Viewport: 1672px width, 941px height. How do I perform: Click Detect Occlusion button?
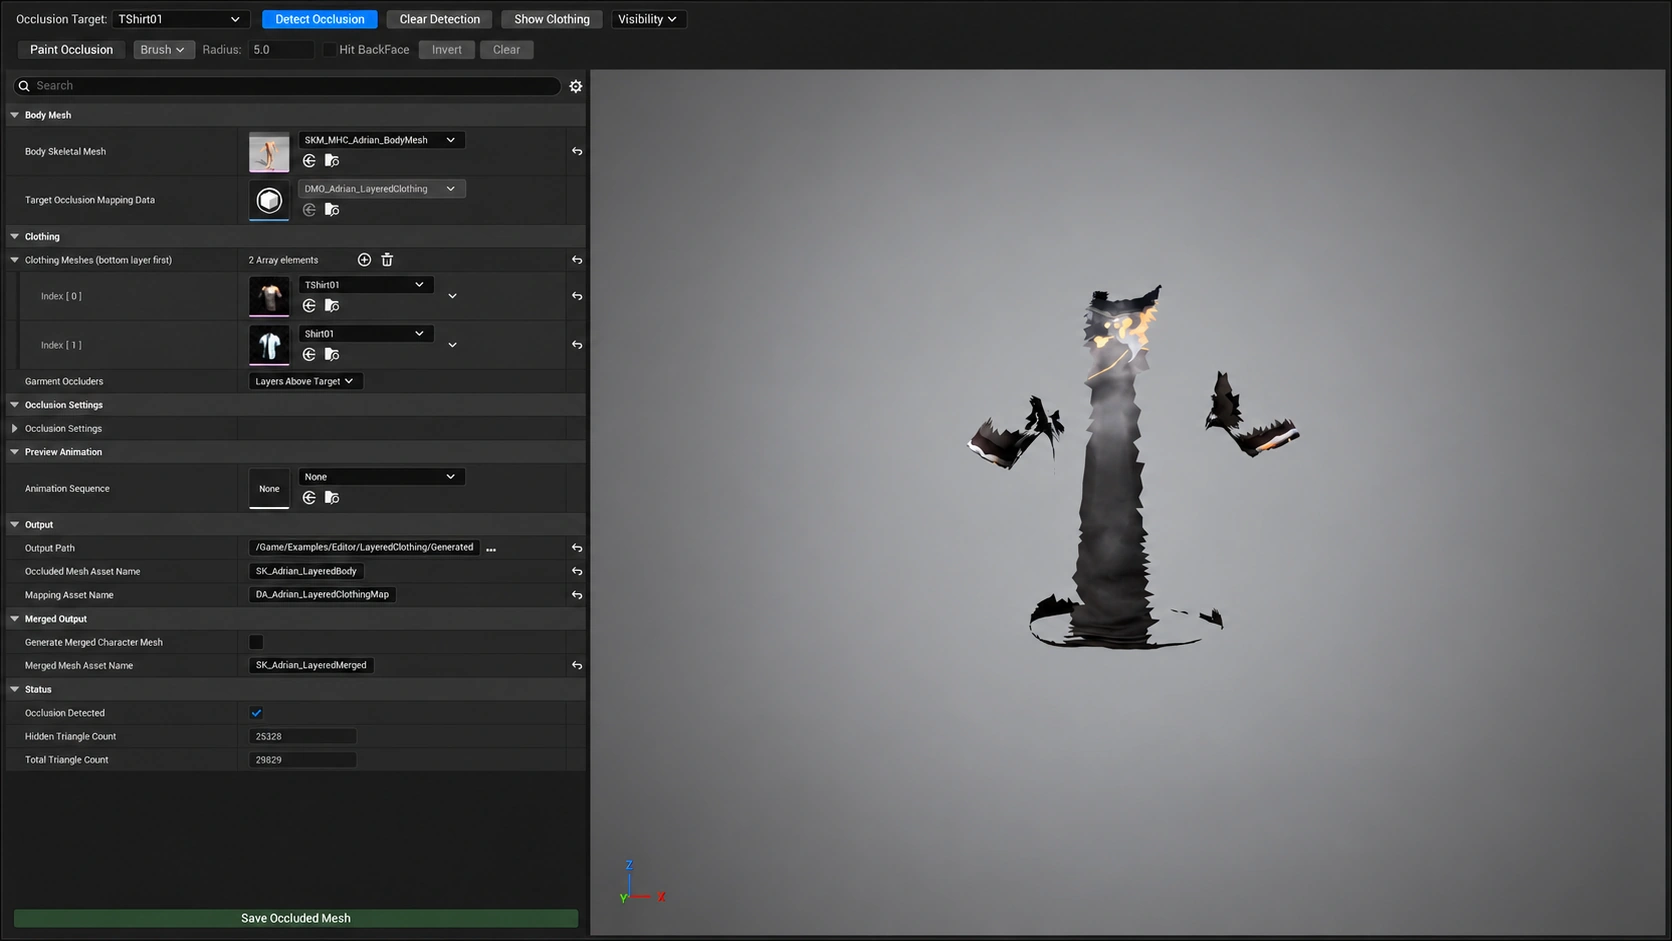click(320, 19)
